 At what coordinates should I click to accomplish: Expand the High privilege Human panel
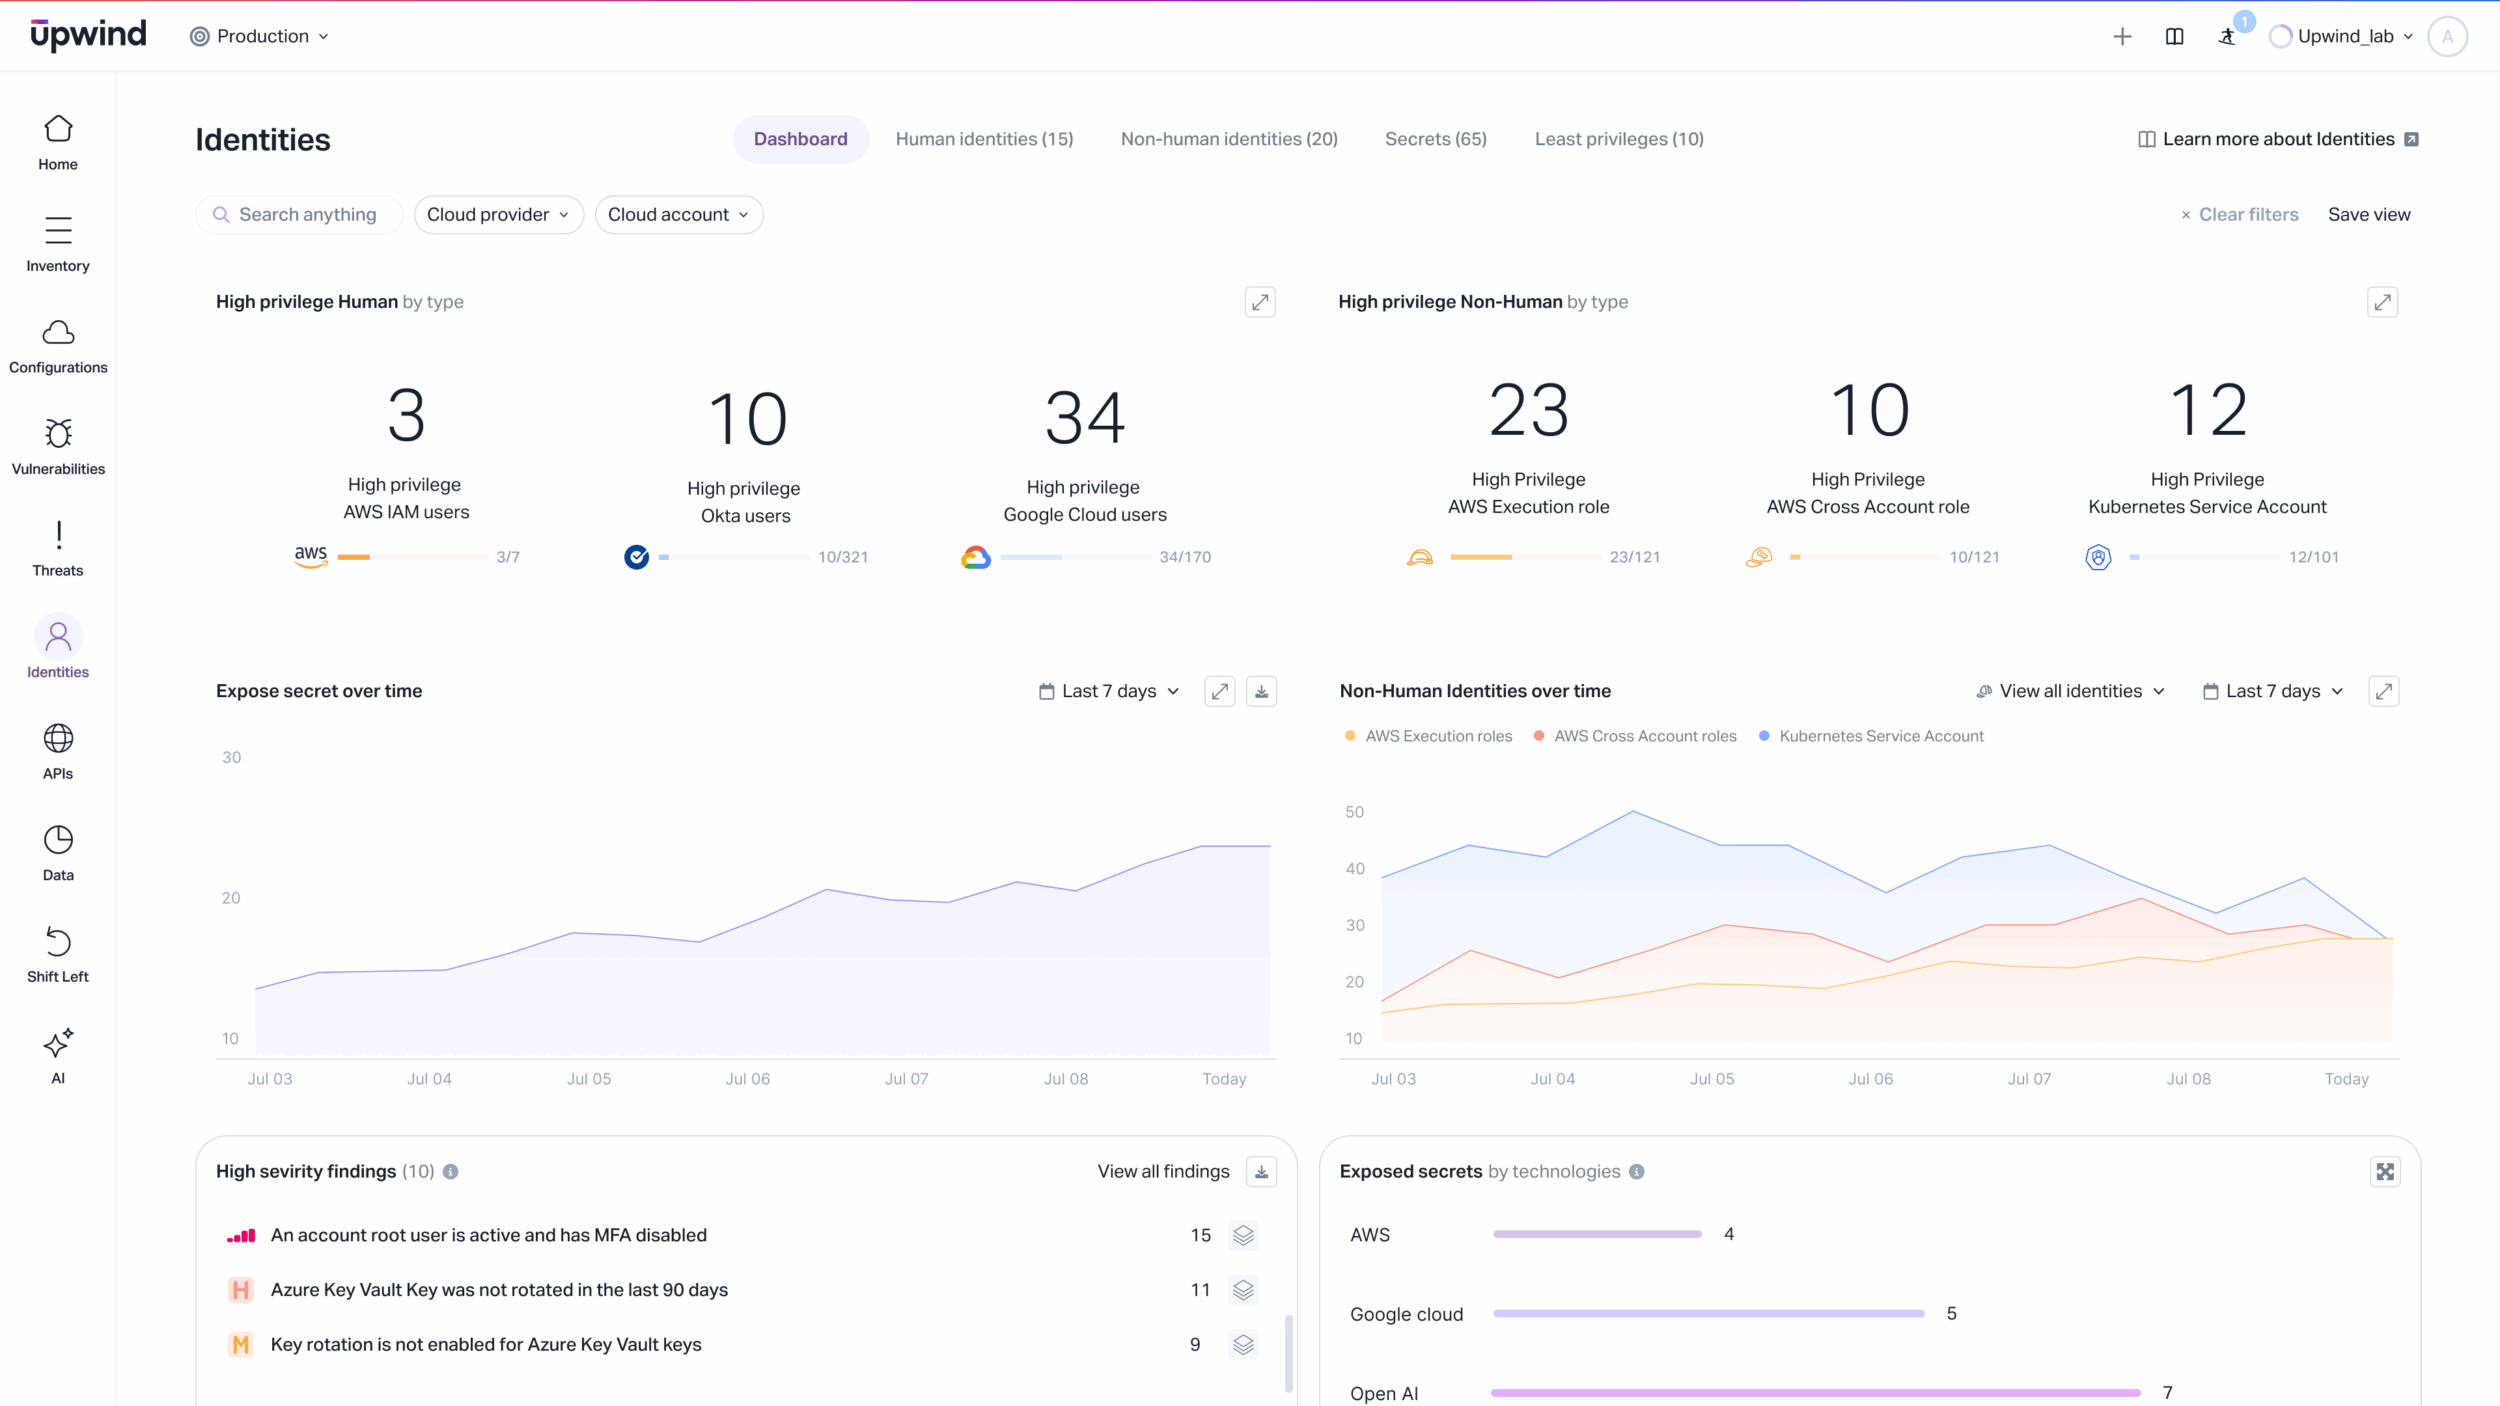click(x=1260, y=302)
